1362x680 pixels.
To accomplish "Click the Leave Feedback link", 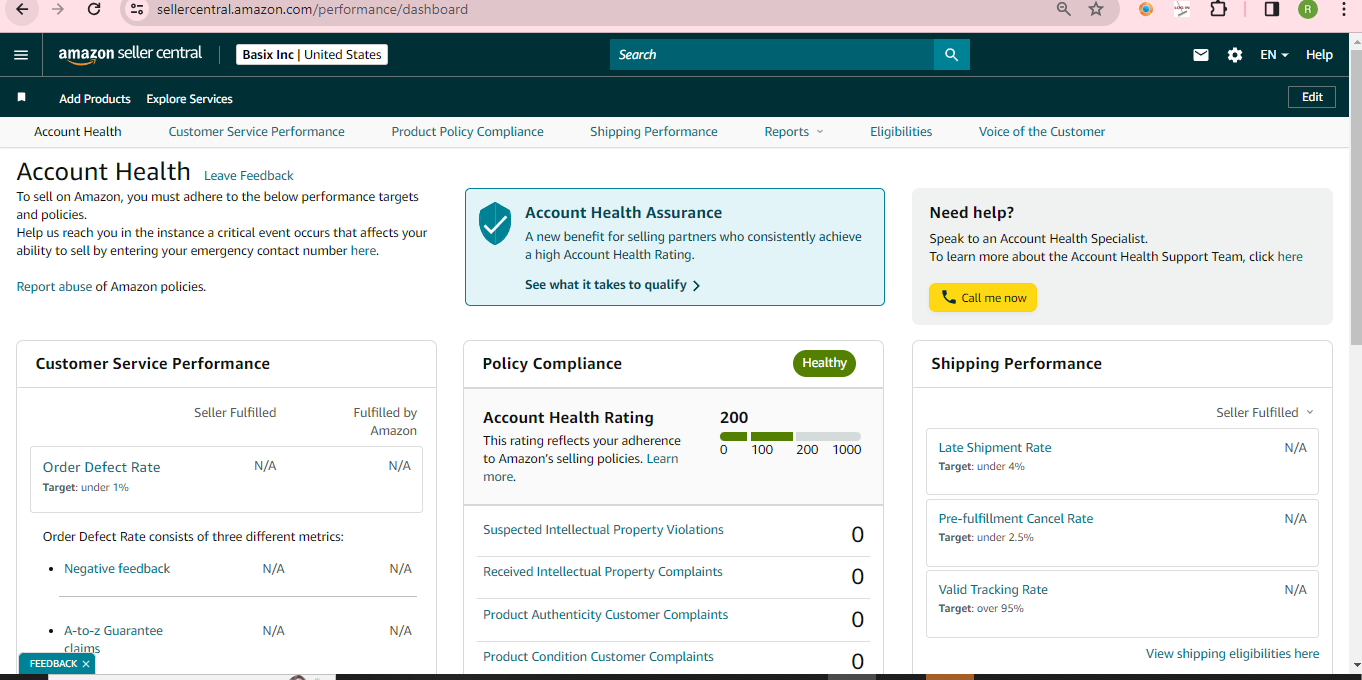I will tap(249, 176).
